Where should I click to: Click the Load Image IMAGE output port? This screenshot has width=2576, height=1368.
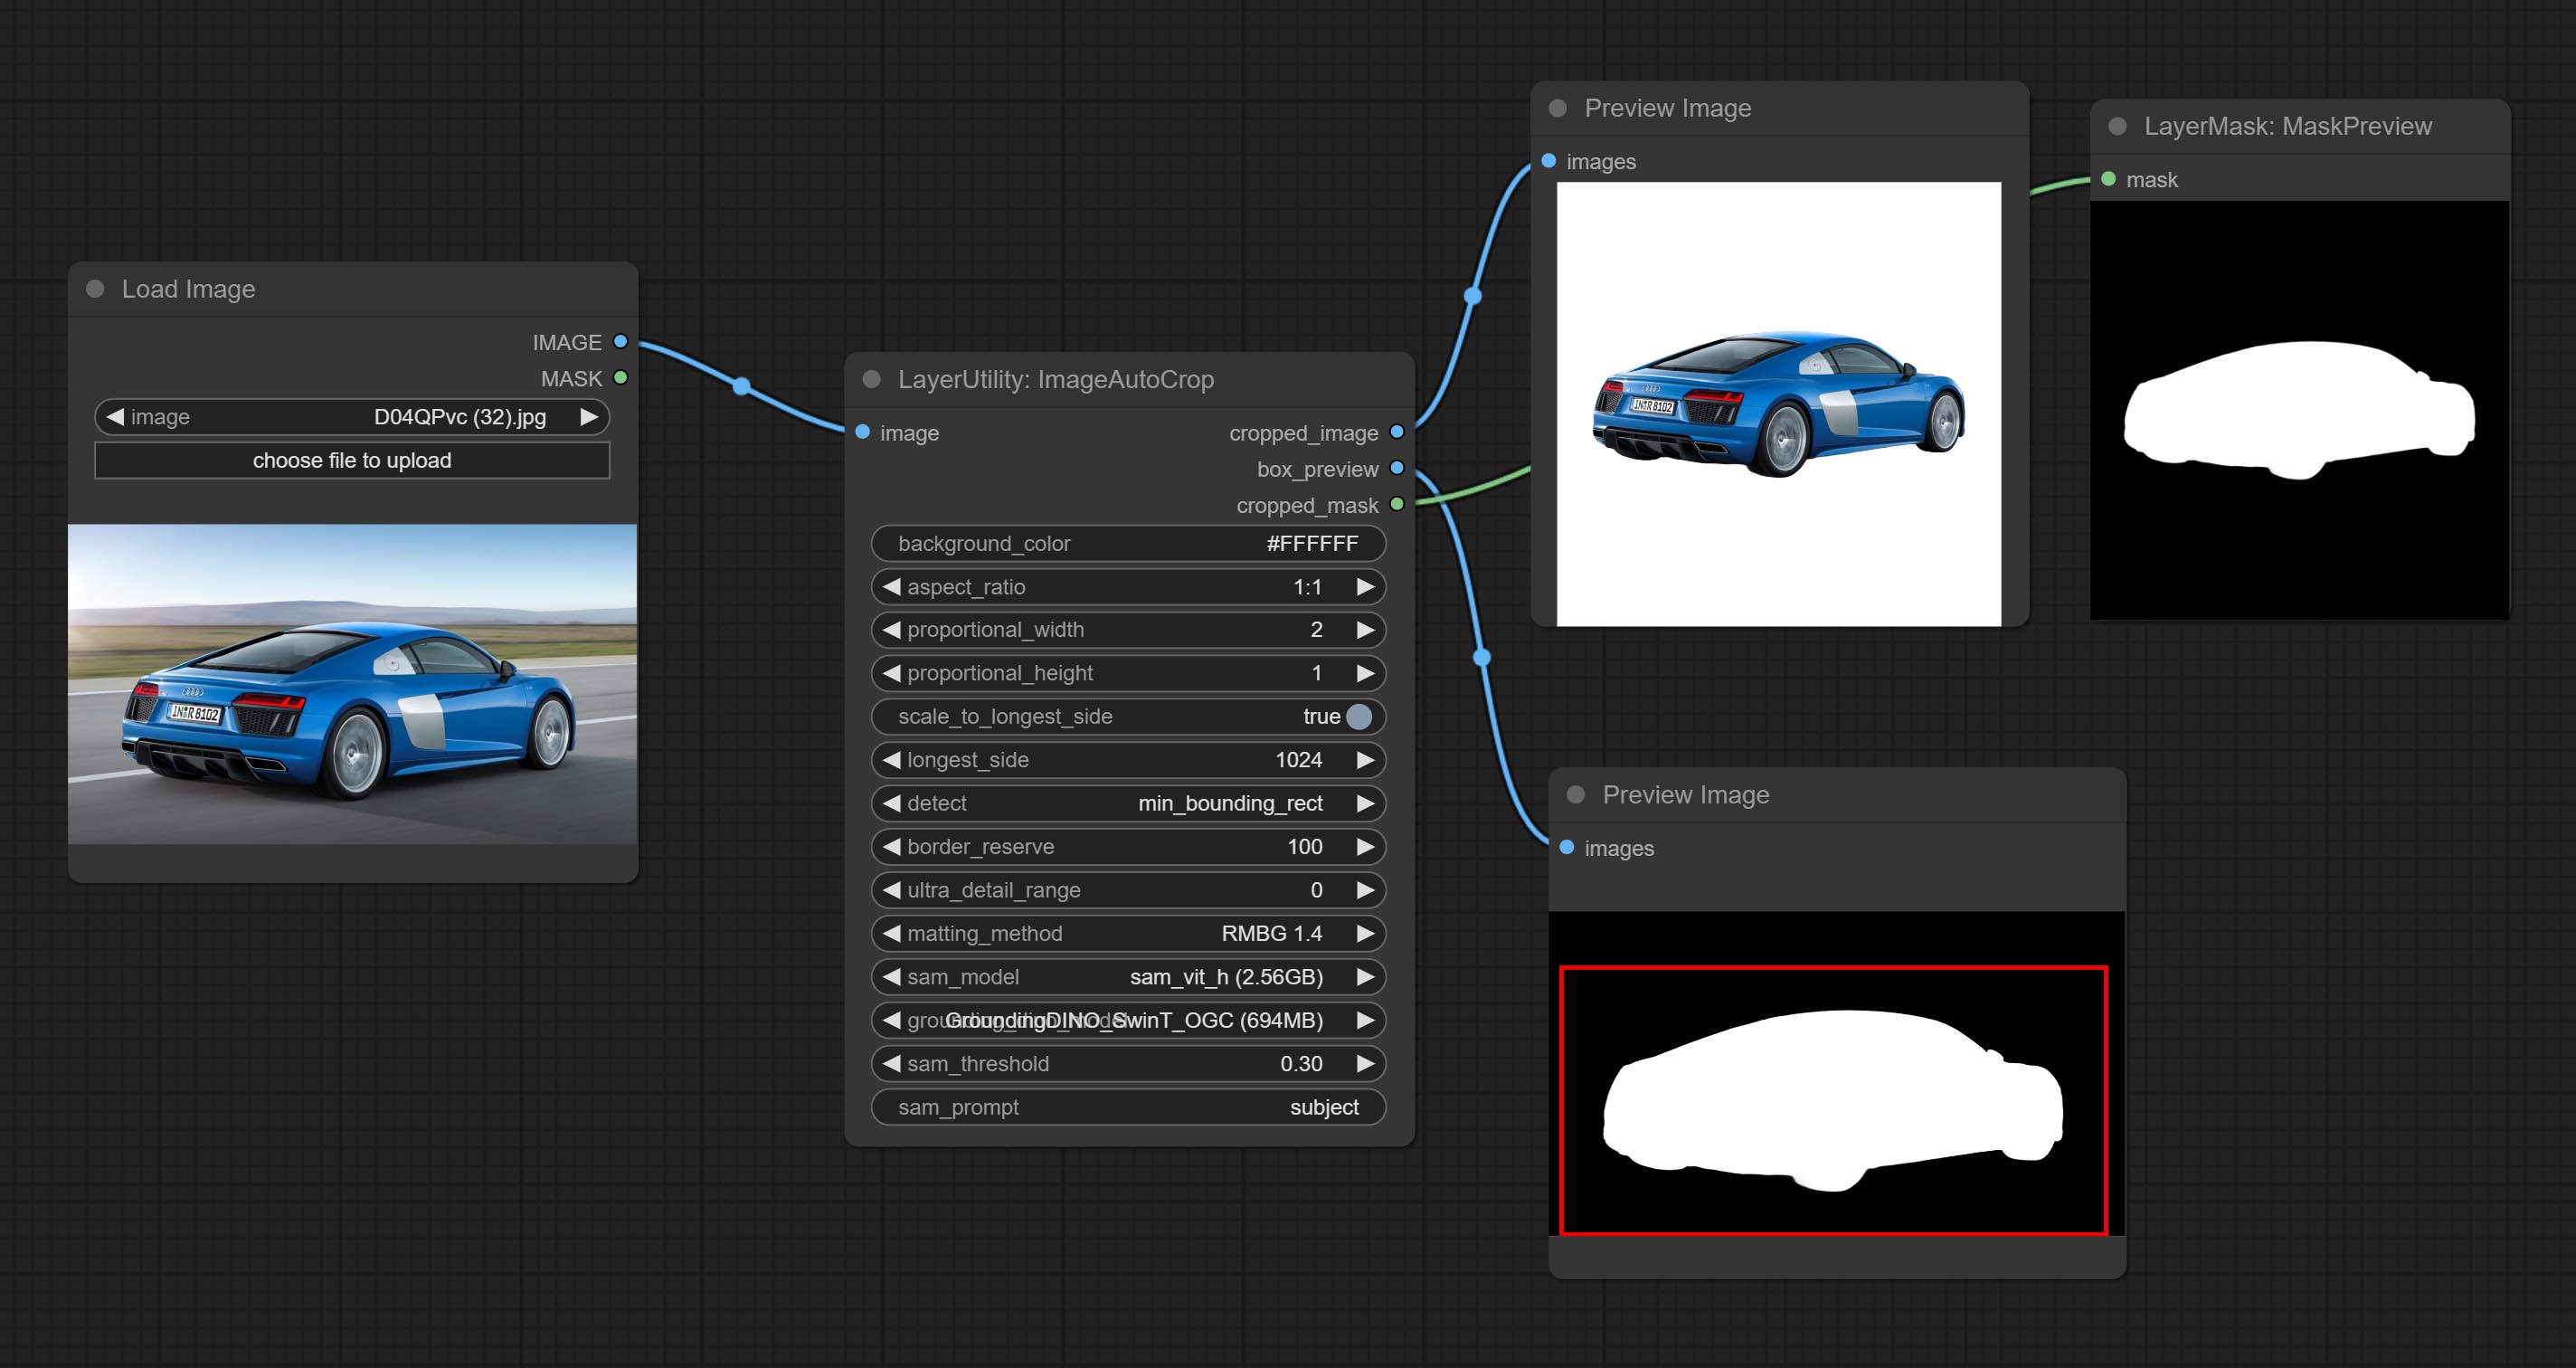tap(620, 342)
